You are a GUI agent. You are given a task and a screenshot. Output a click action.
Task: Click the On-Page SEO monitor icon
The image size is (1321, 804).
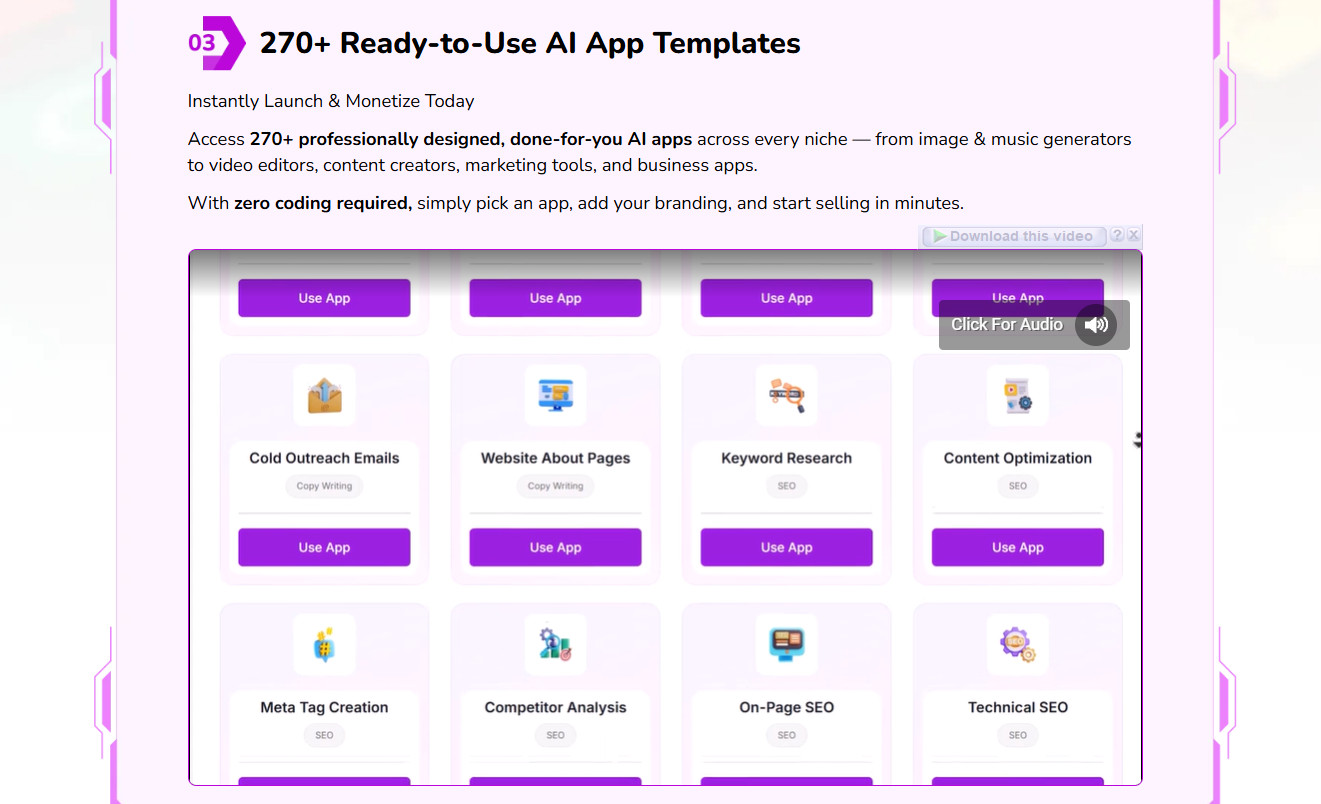coord(786,645)
